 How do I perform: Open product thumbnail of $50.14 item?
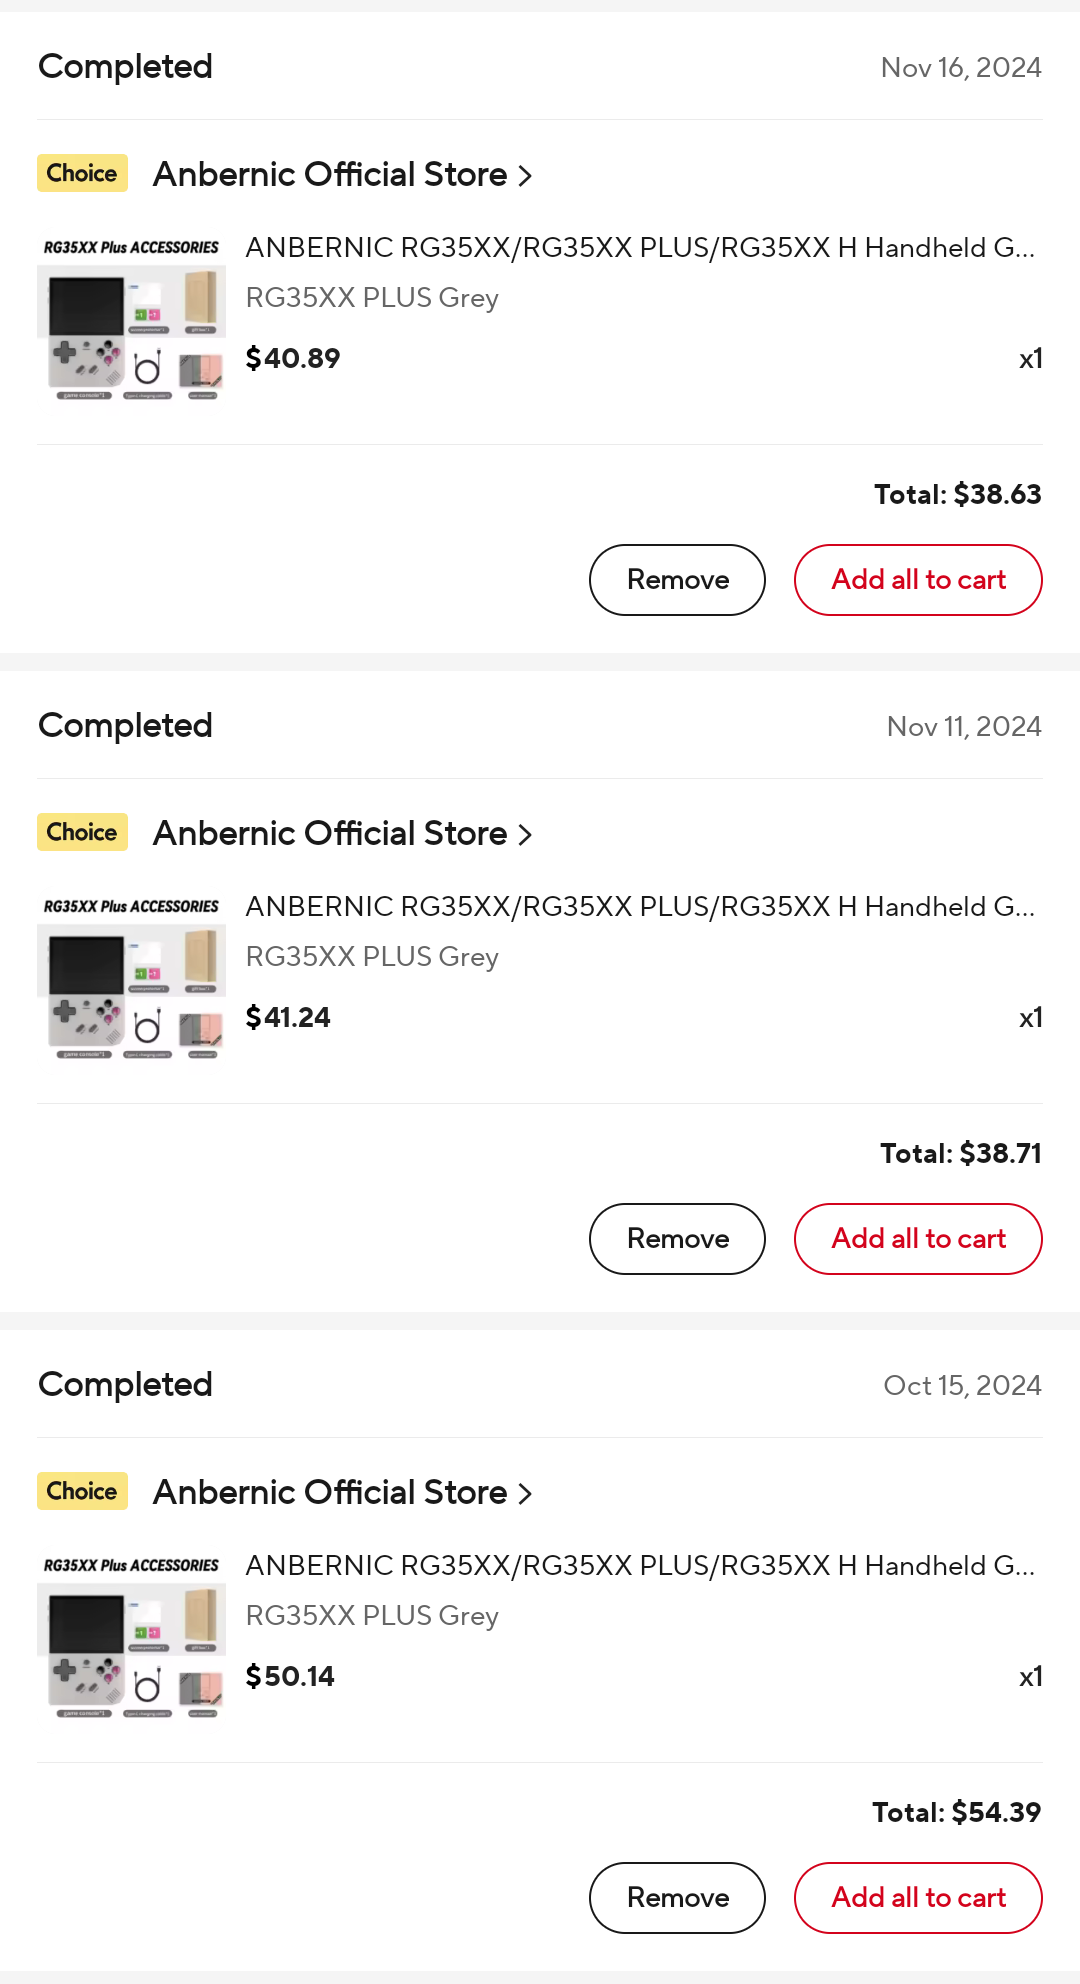tap(131, 1636)
